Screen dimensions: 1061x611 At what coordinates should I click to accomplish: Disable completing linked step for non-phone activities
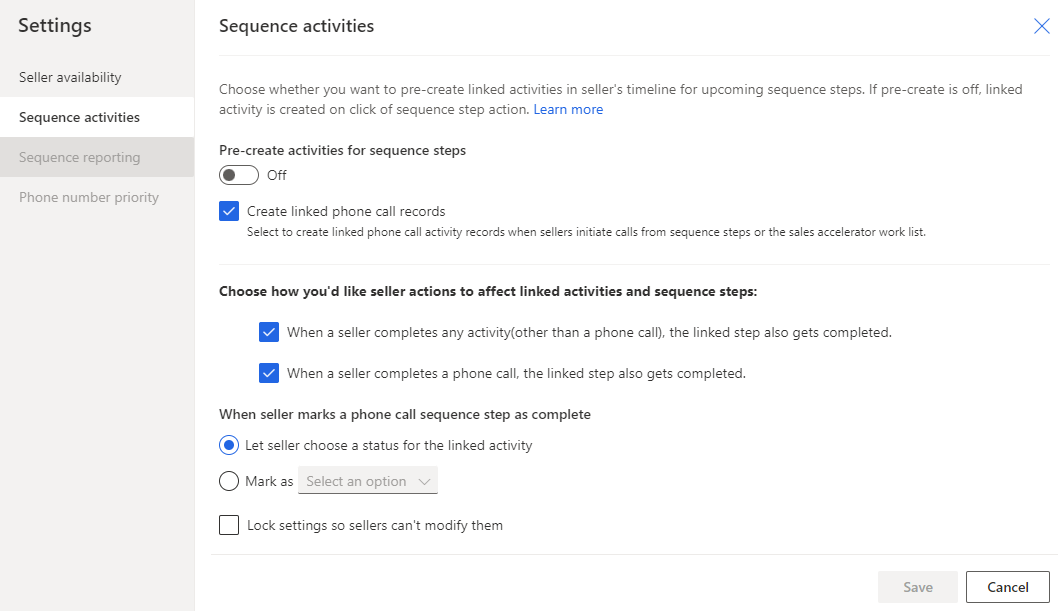pos(269,331)
